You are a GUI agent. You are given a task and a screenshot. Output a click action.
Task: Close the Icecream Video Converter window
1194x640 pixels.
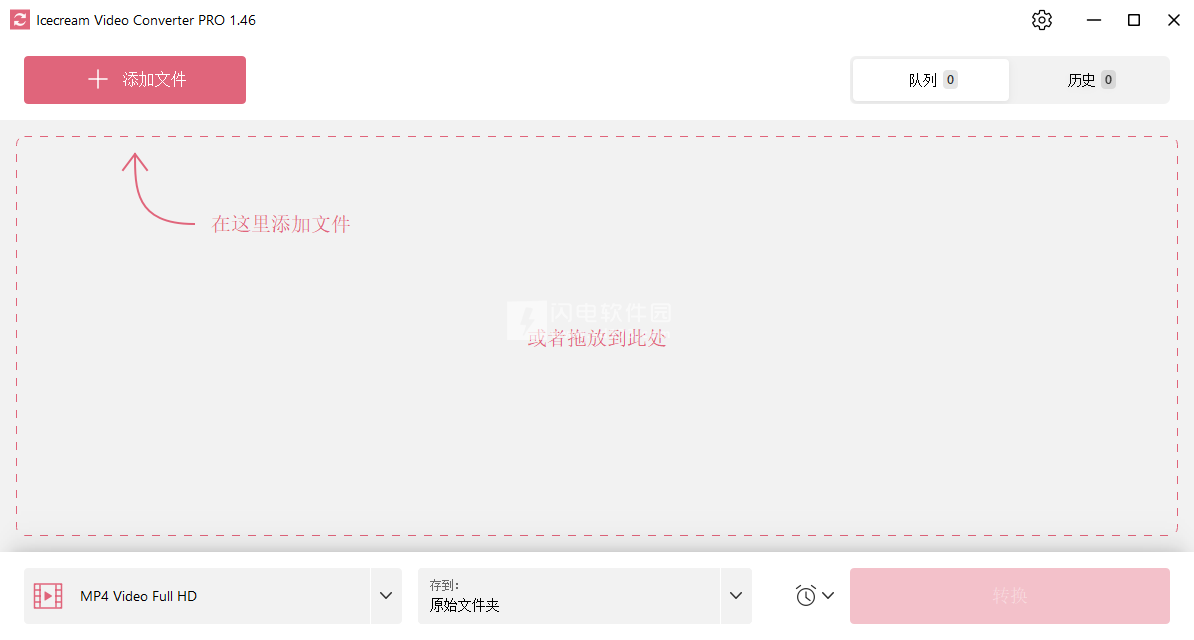[x=1173, y=20]
